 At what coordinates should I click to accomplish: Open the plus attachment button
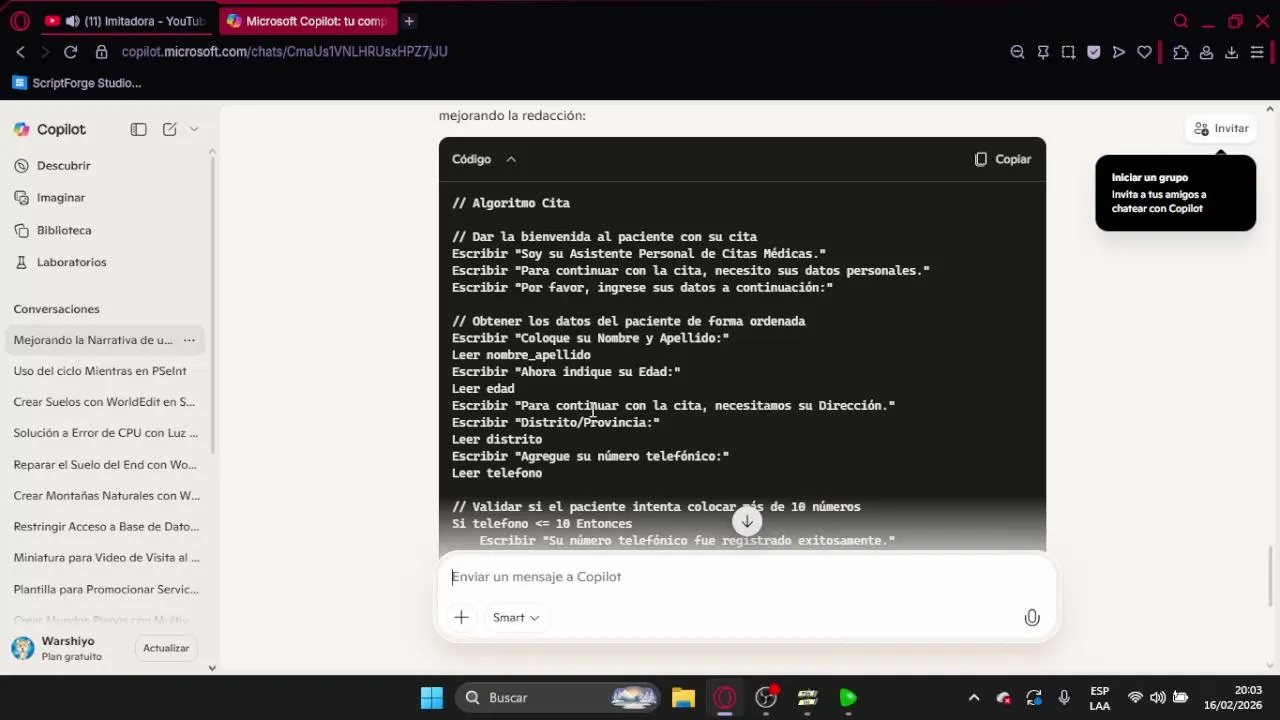tap(461, 618)
